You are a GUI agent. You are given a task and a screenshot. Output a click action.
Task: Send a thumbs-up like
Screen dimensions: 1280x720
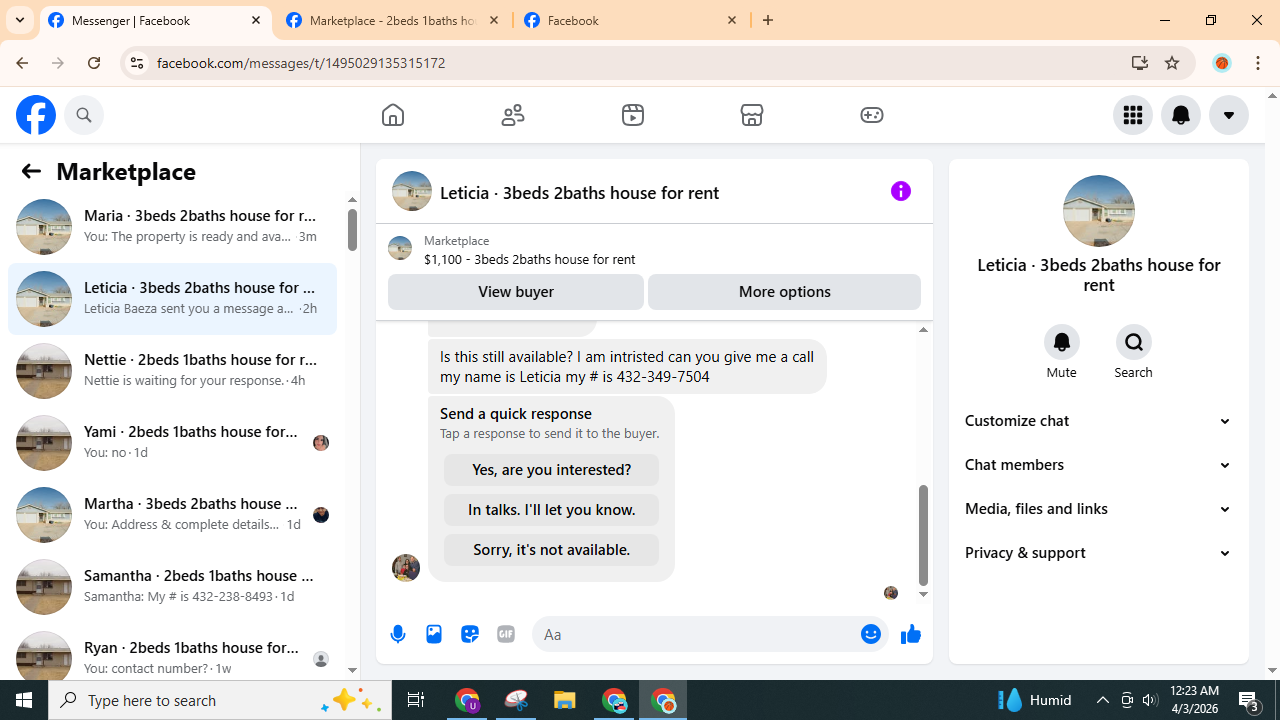tap(911, 634)
